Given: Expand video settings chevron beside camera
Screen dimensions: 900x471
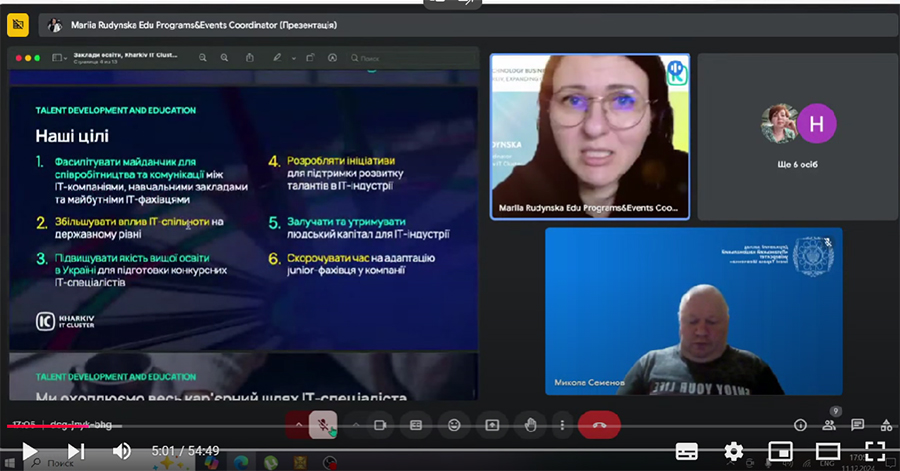Looking at the screenshot, I should 356,425.
